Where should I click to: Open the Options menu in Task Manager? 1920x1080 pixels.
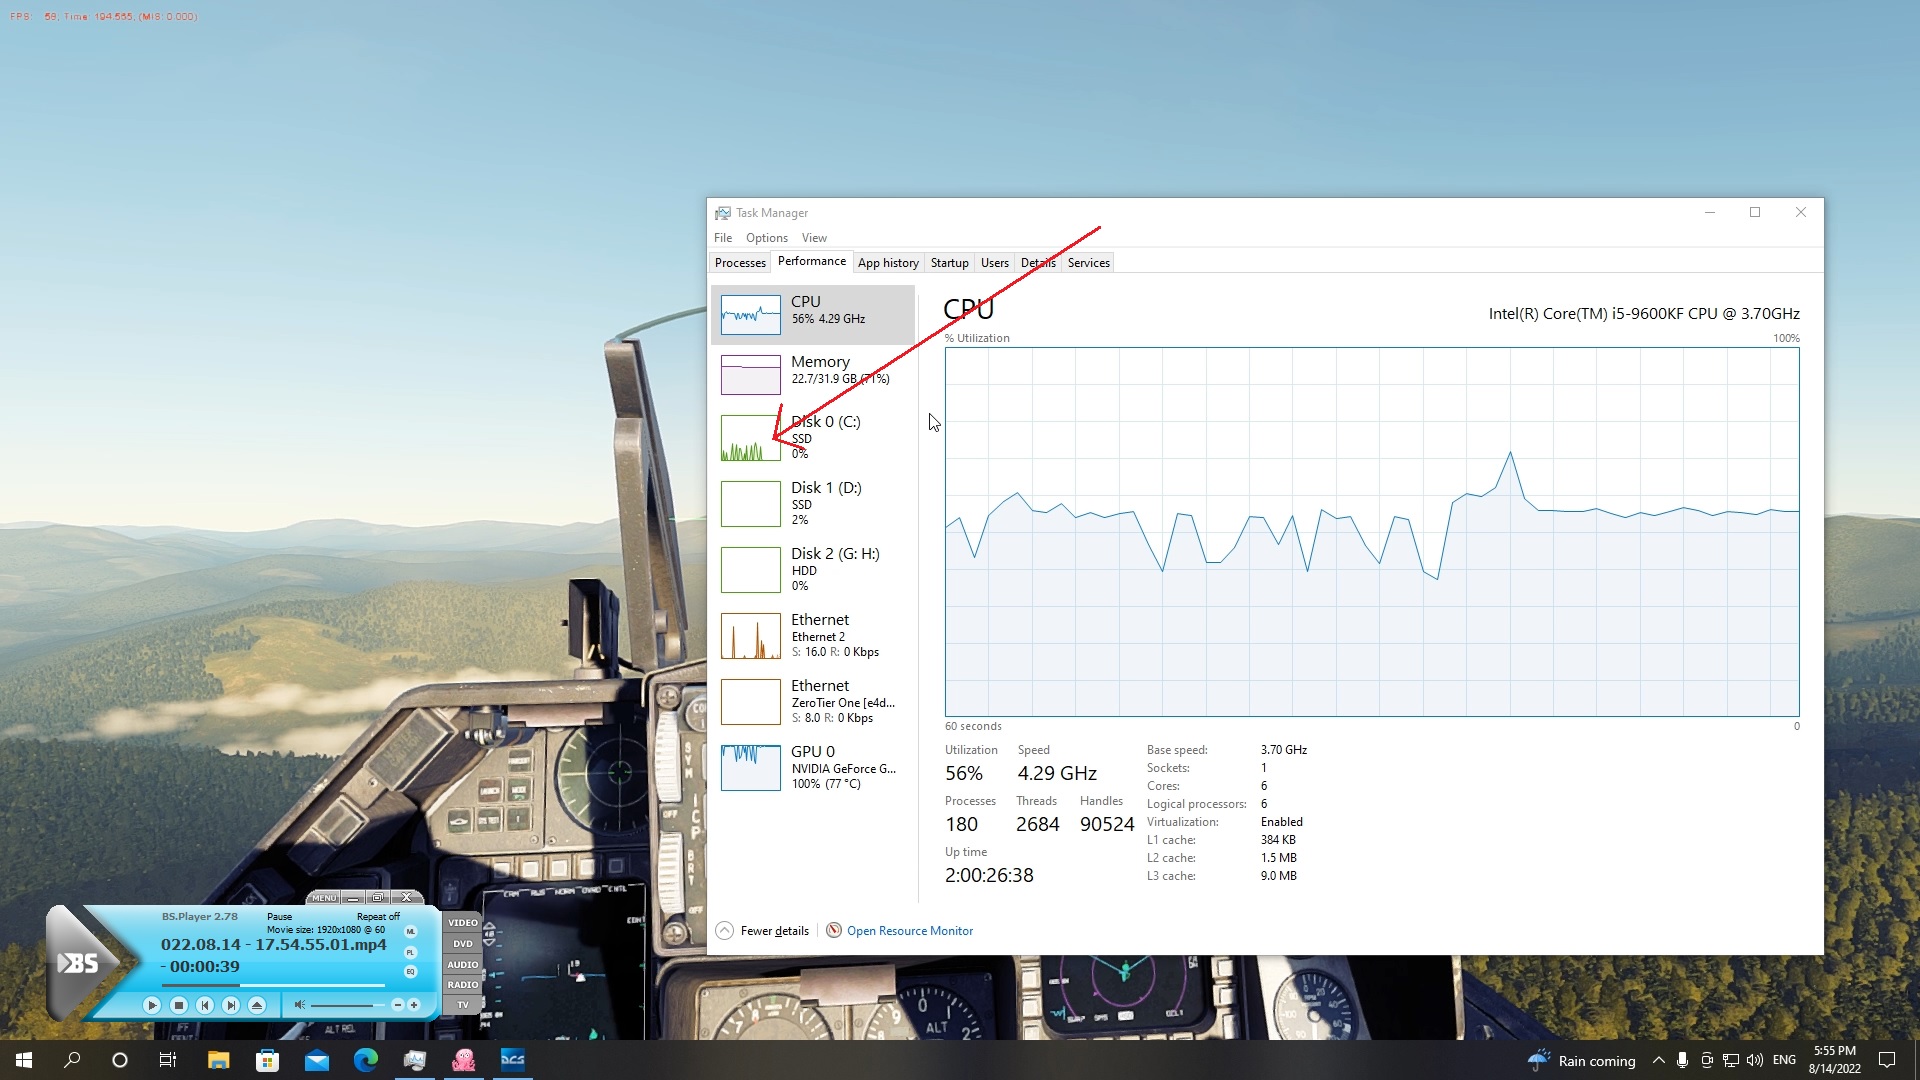tap(767, 238)
